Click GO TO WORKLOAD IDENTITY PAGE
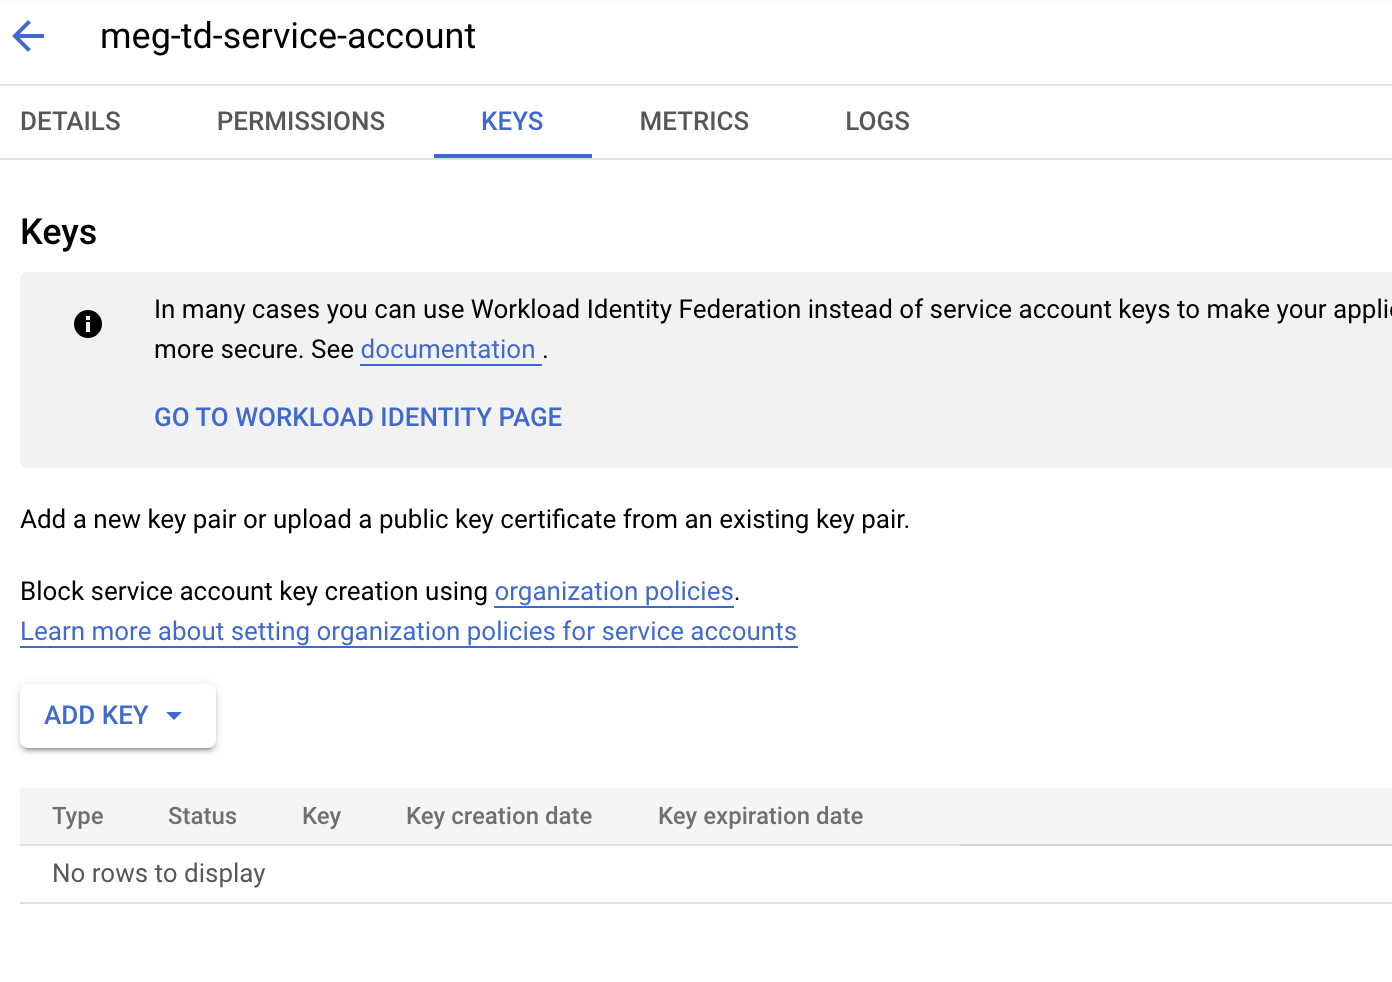The height and width of the screenshot is (982, 1392). (358, 417)
